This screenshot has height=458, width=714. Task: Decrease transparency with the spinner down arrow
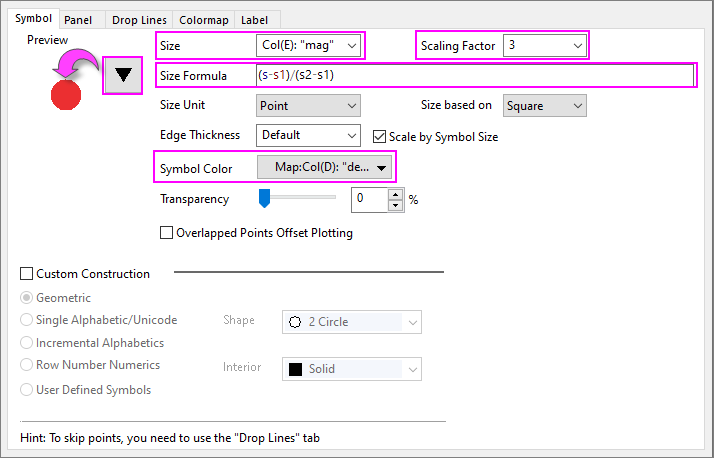tap(395, 205)
